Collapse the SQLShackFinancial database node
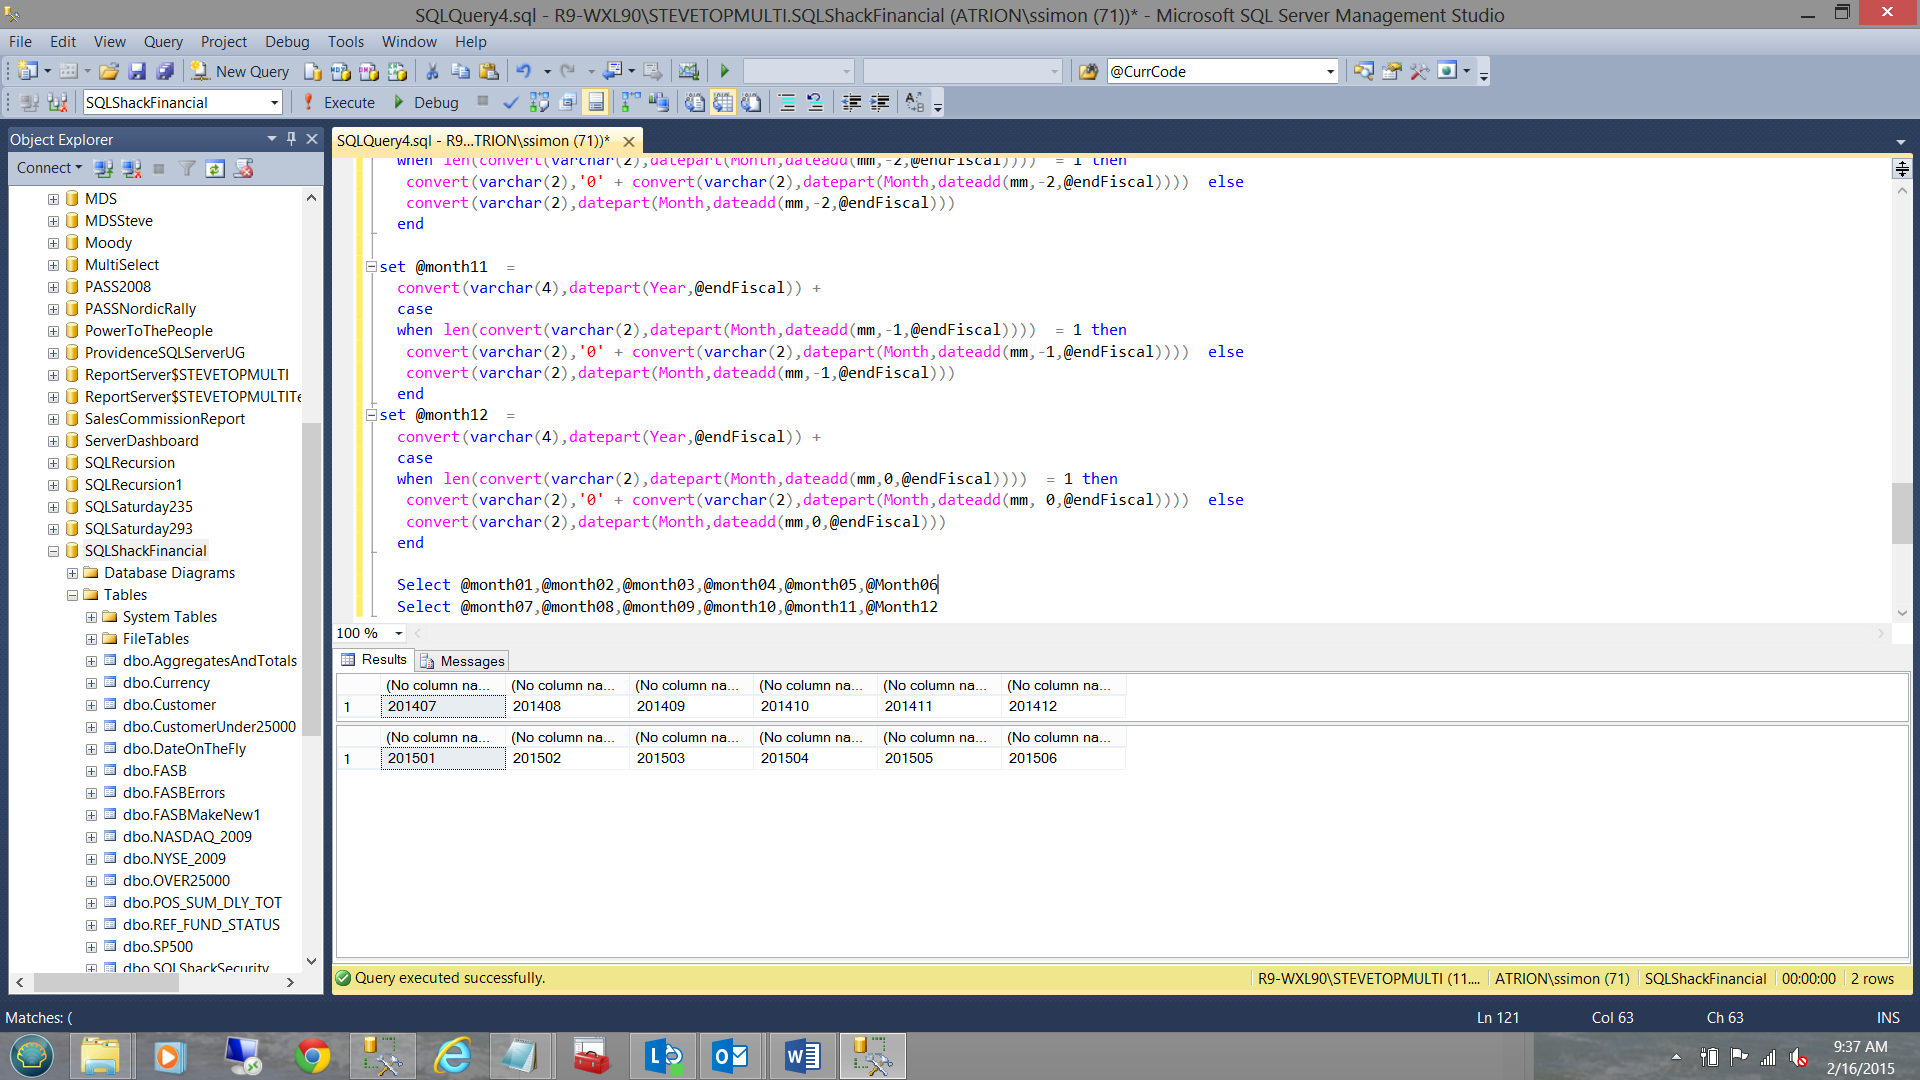This screenshot has width=1920, height=1080. [52, 550]
